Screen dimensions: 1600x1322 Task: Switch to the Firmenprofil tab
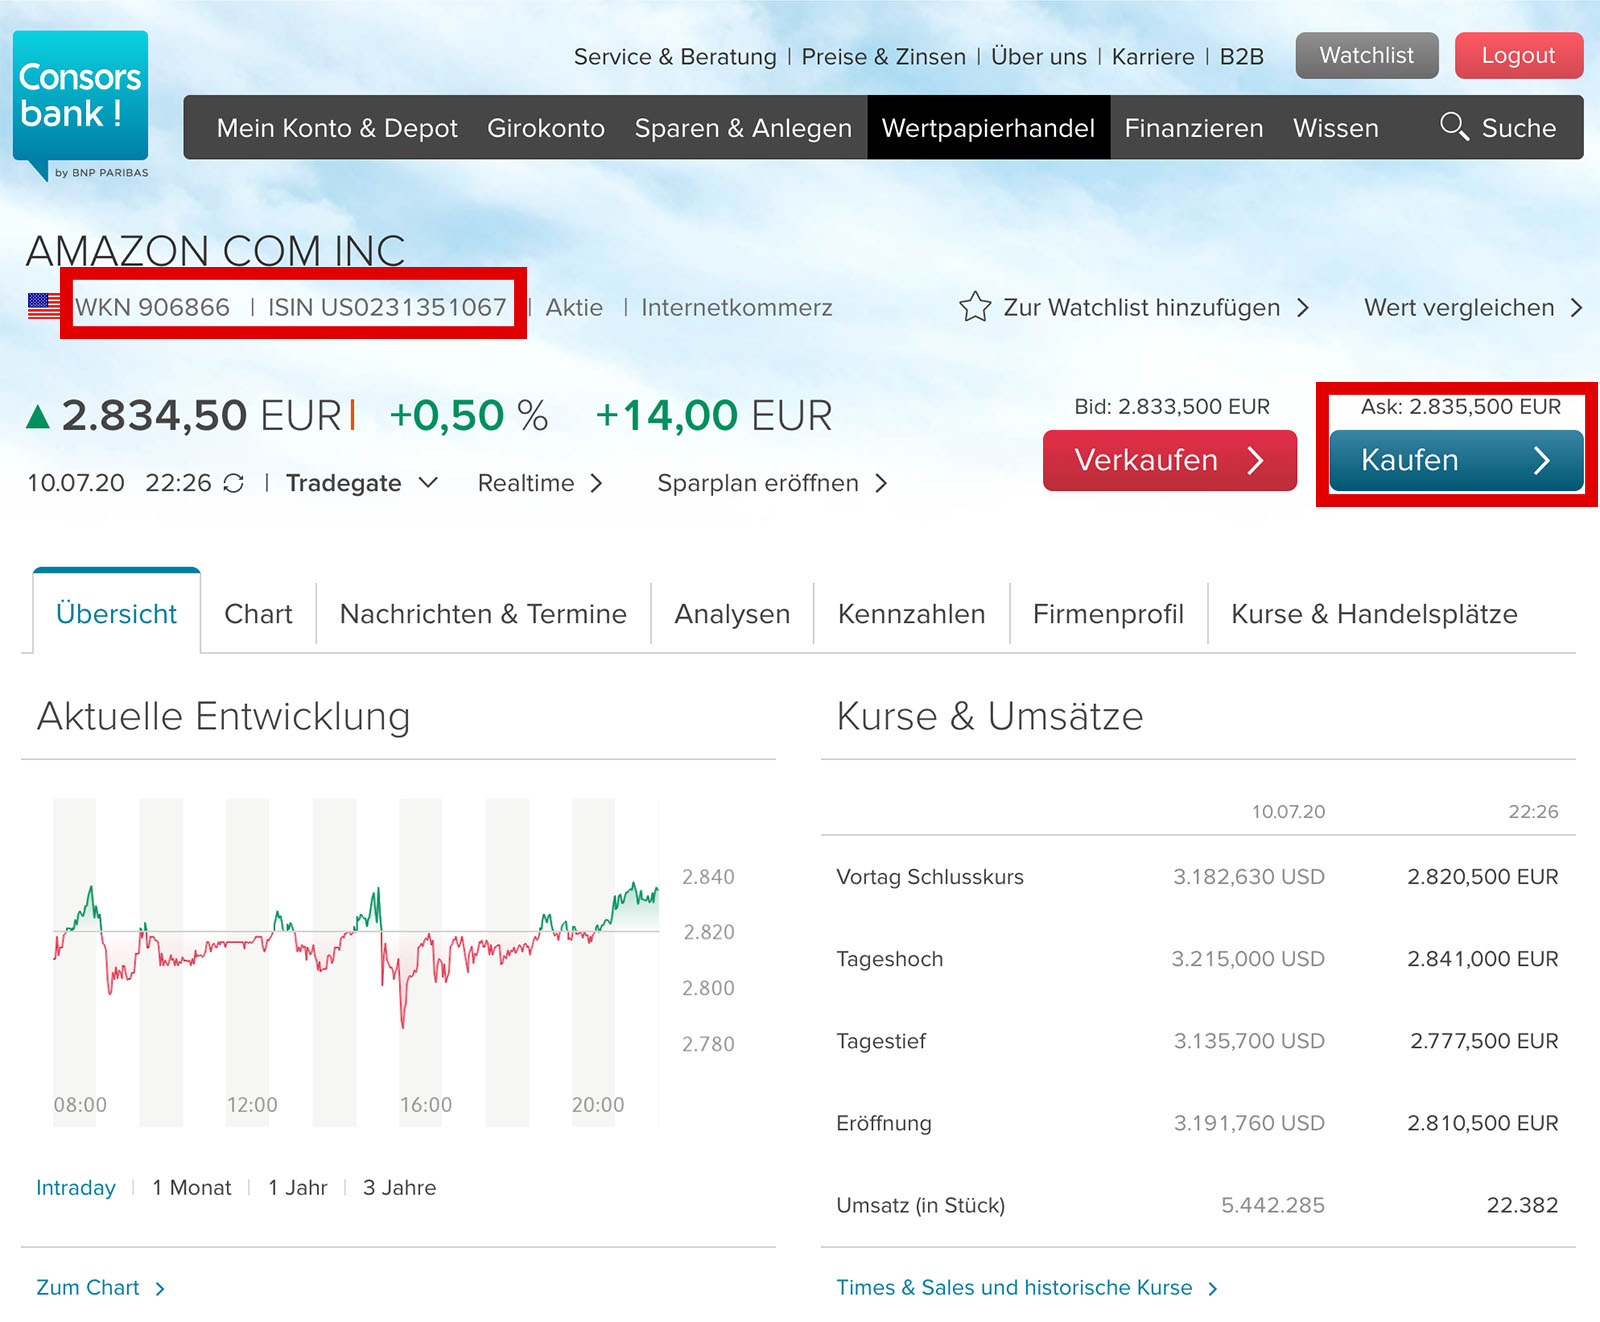click(1108, 614)
